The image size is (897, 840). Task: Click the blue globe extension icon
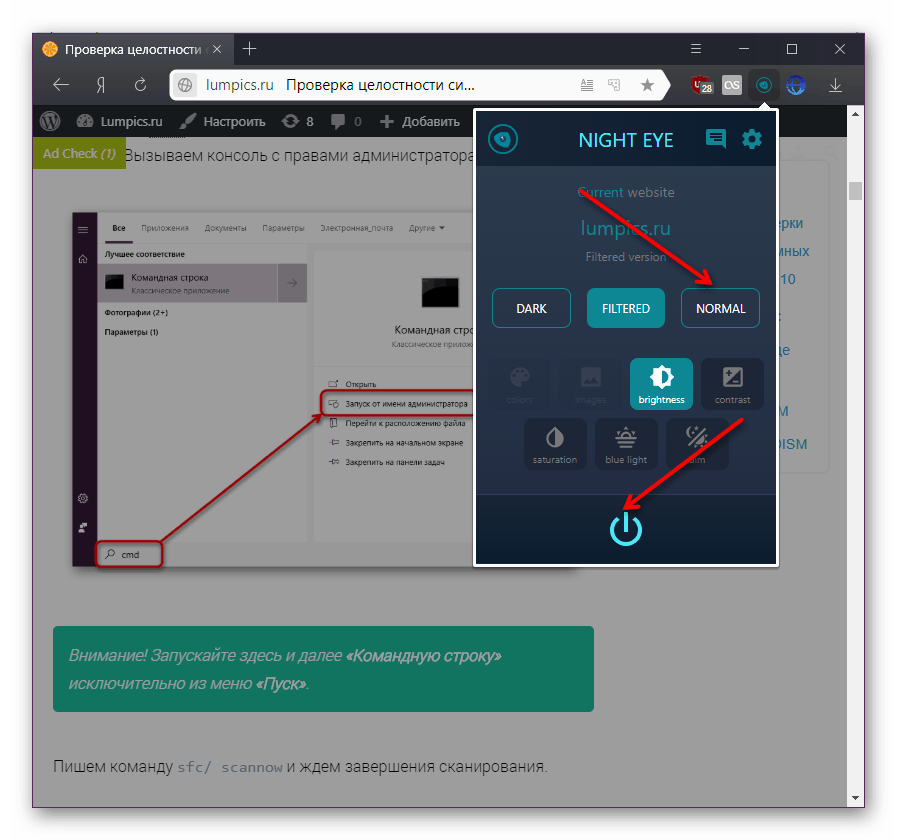click(x=795, y=85)
